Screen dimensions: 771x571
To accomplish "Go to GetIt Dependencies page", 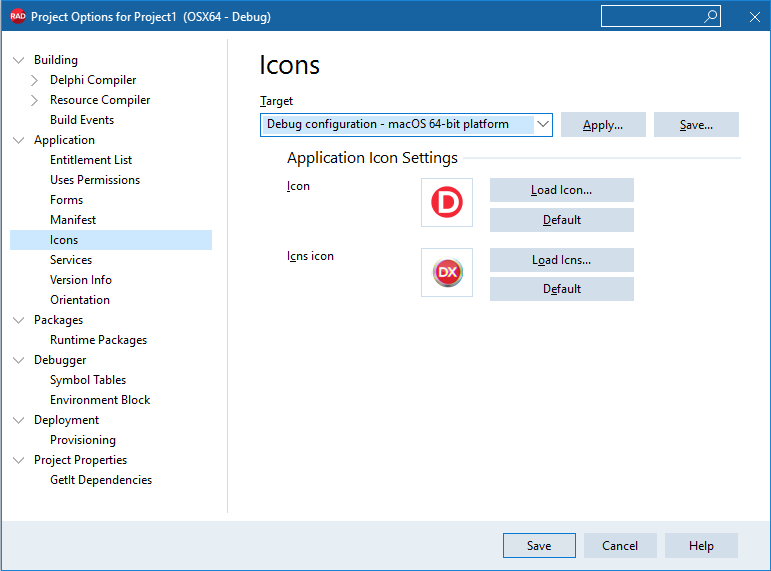I will [101, 480].
